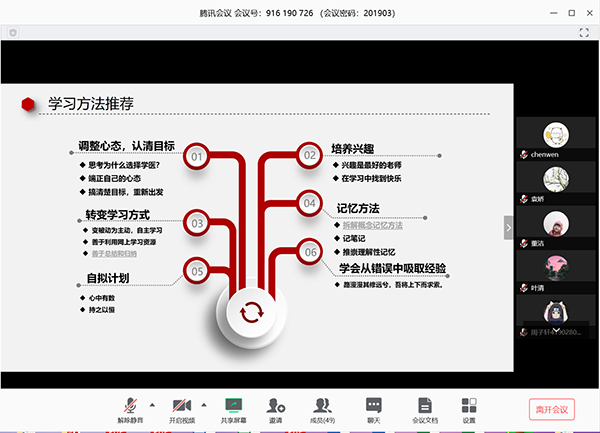The image size is (600, 433).
Task: Click bullet text 心中有数
Action: pyautogui.click(x=102, y=298)
